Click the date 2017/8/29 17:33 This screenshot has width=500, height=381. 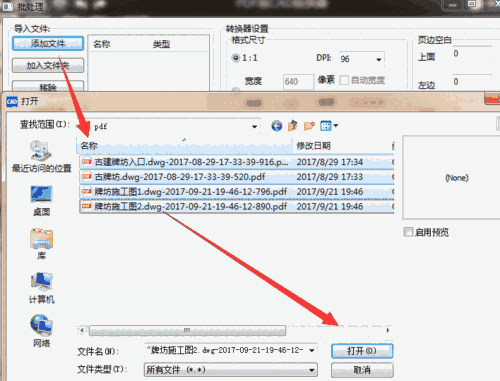[329, 177]
